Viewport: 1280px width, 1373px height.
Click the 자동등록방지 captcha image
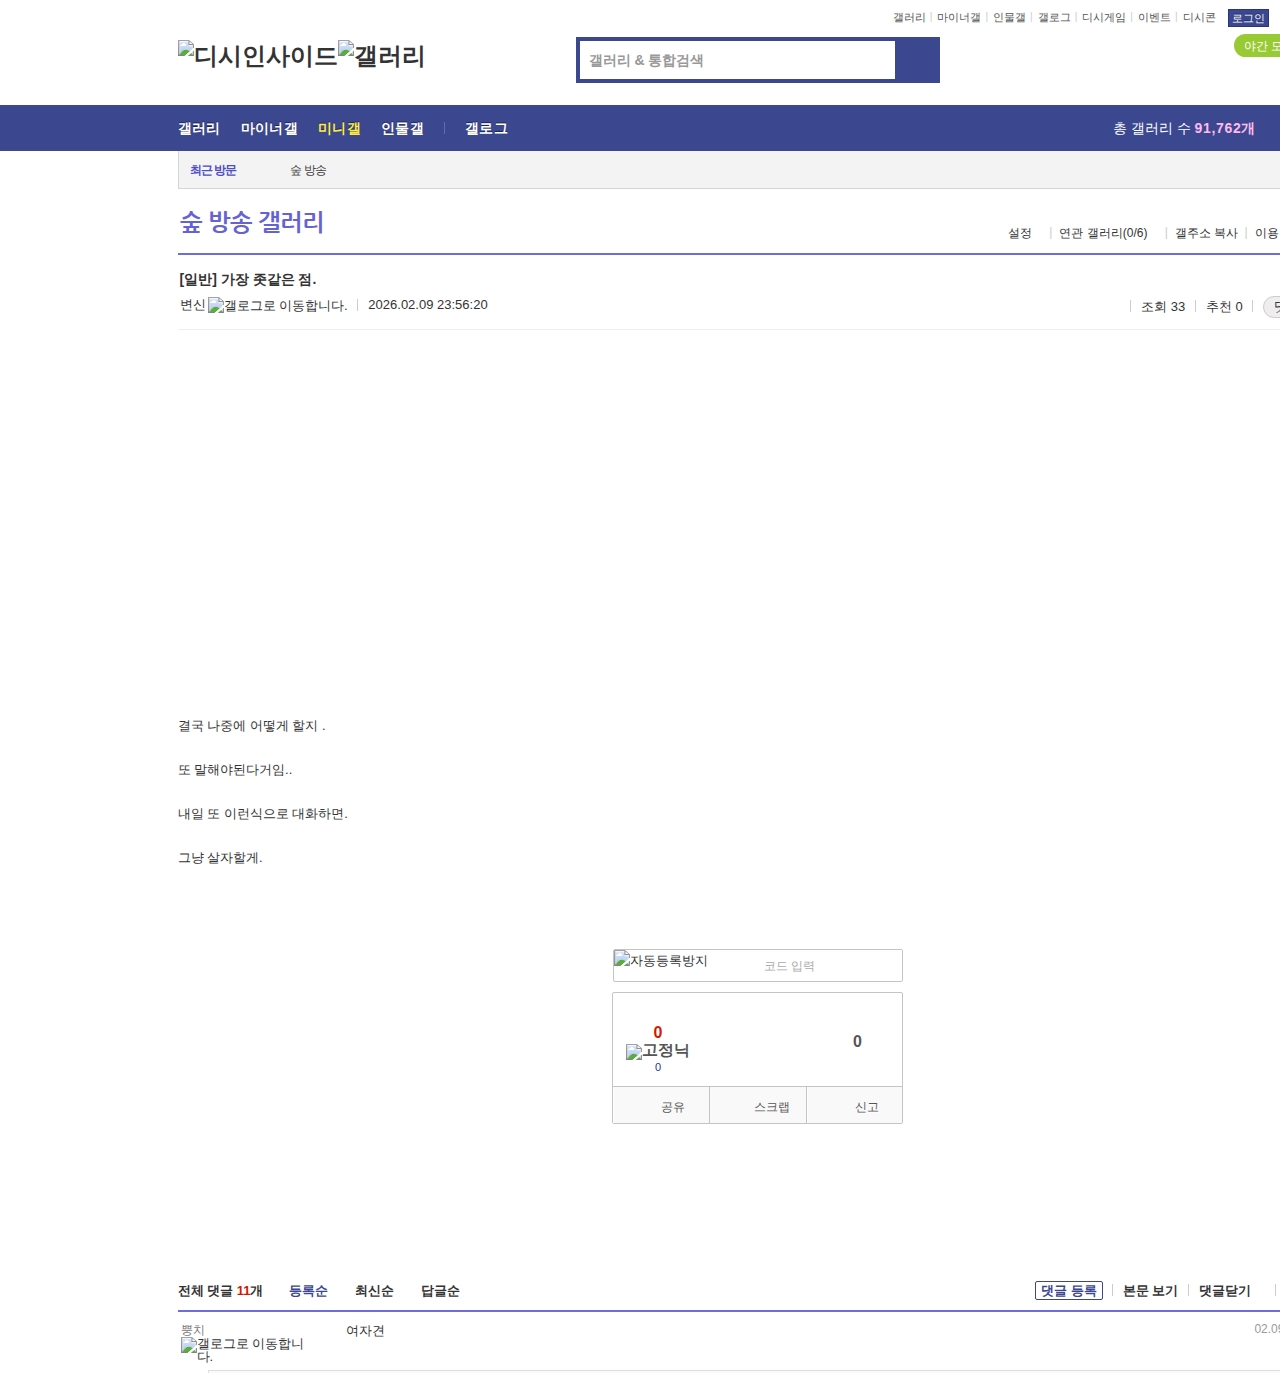pos(661,961)
